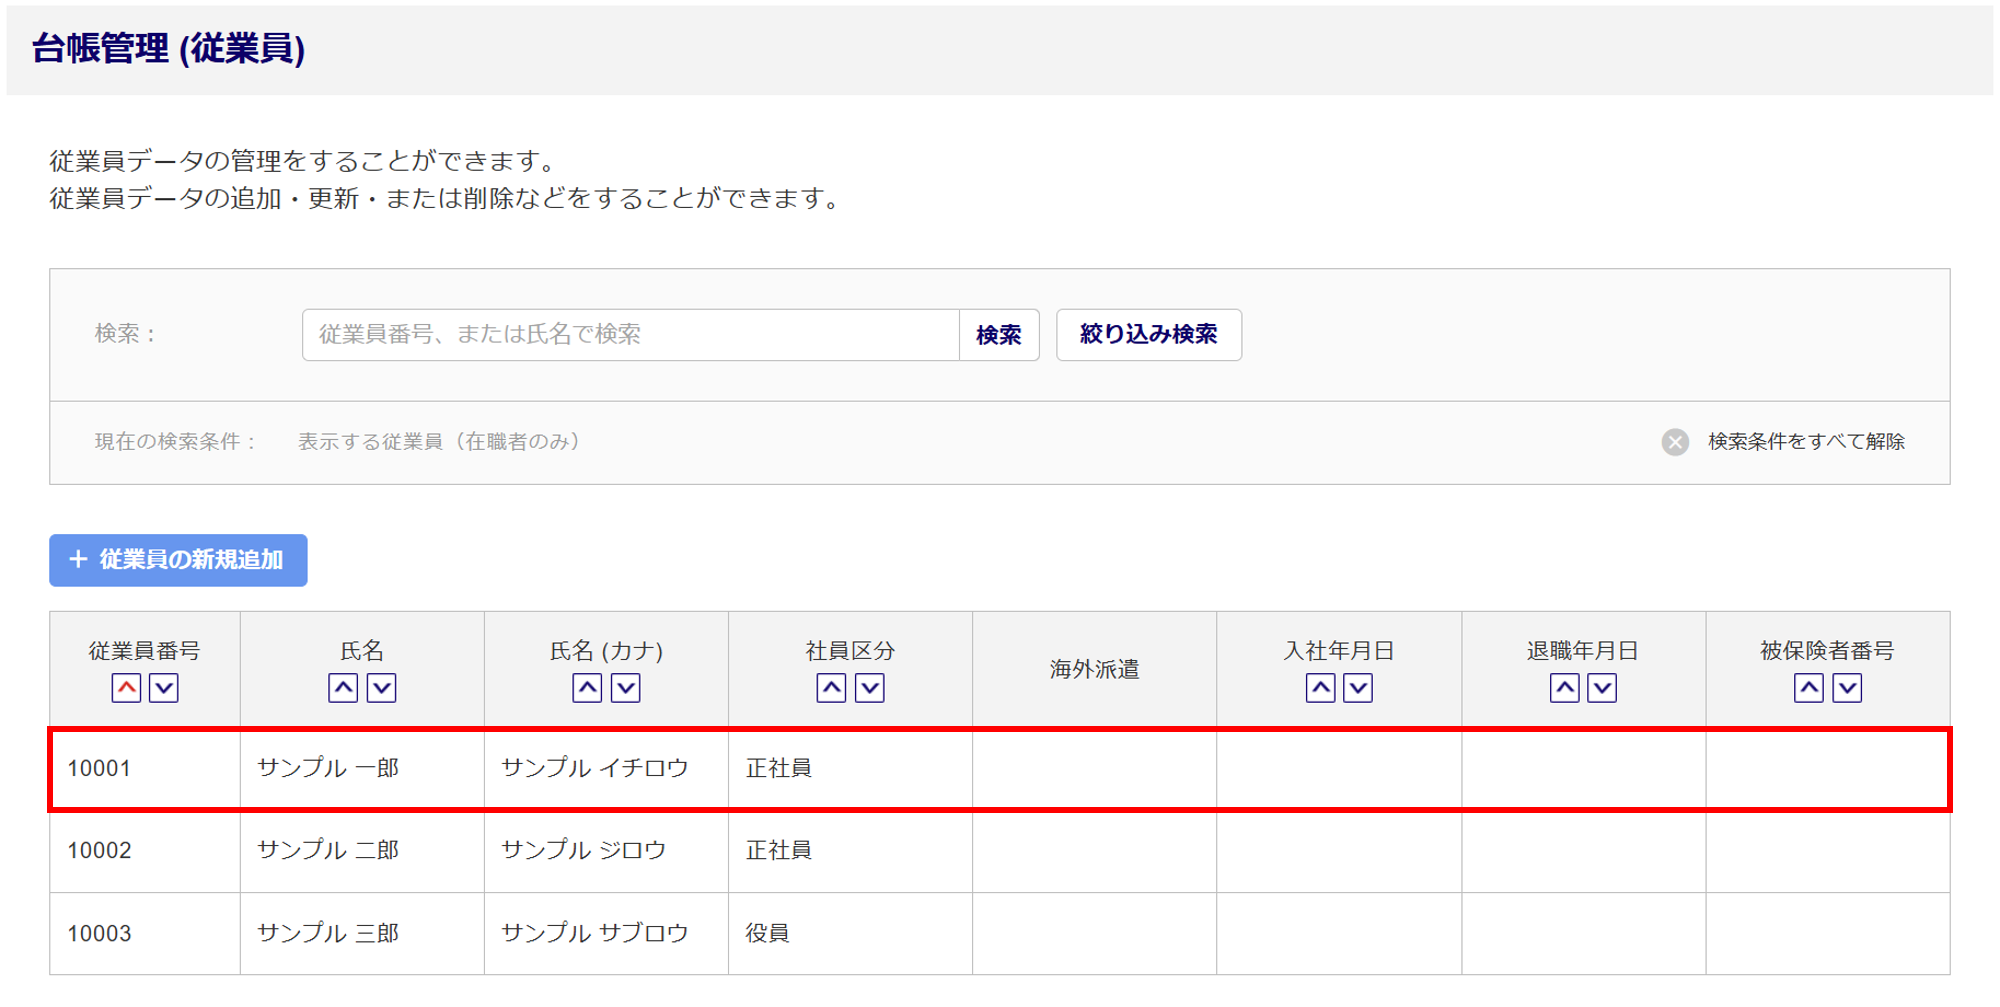Sort 氏名 (カナ) column ascending
Screen dimensions: 2000x1007
pyautogui.click(x=587, y=688)
